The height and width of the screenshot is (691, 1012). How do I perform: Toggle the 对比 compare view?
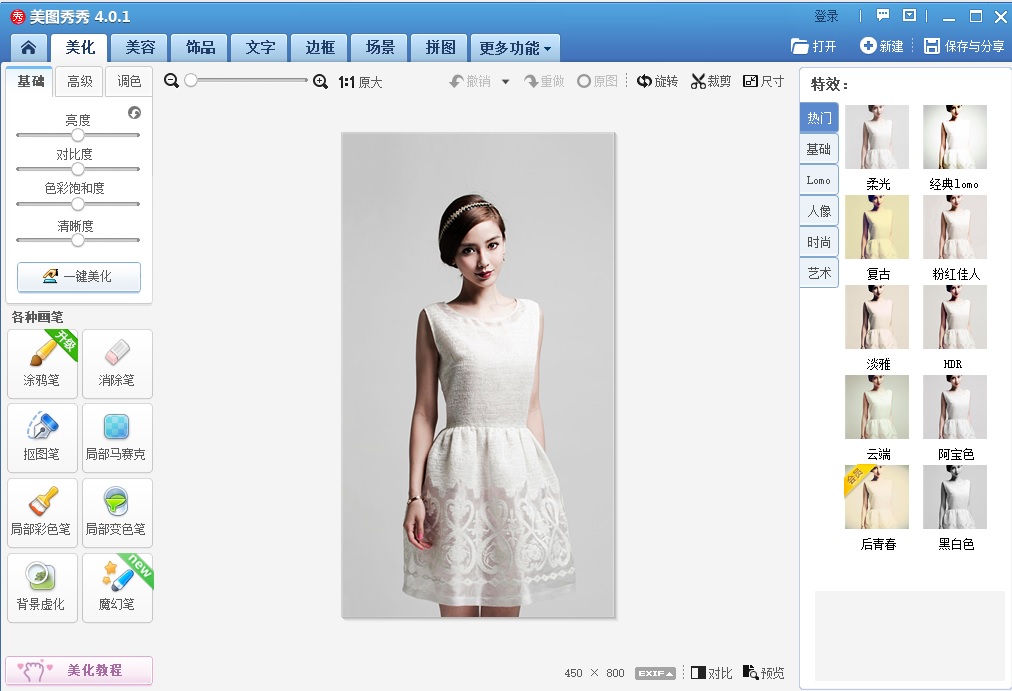[711, 673]
